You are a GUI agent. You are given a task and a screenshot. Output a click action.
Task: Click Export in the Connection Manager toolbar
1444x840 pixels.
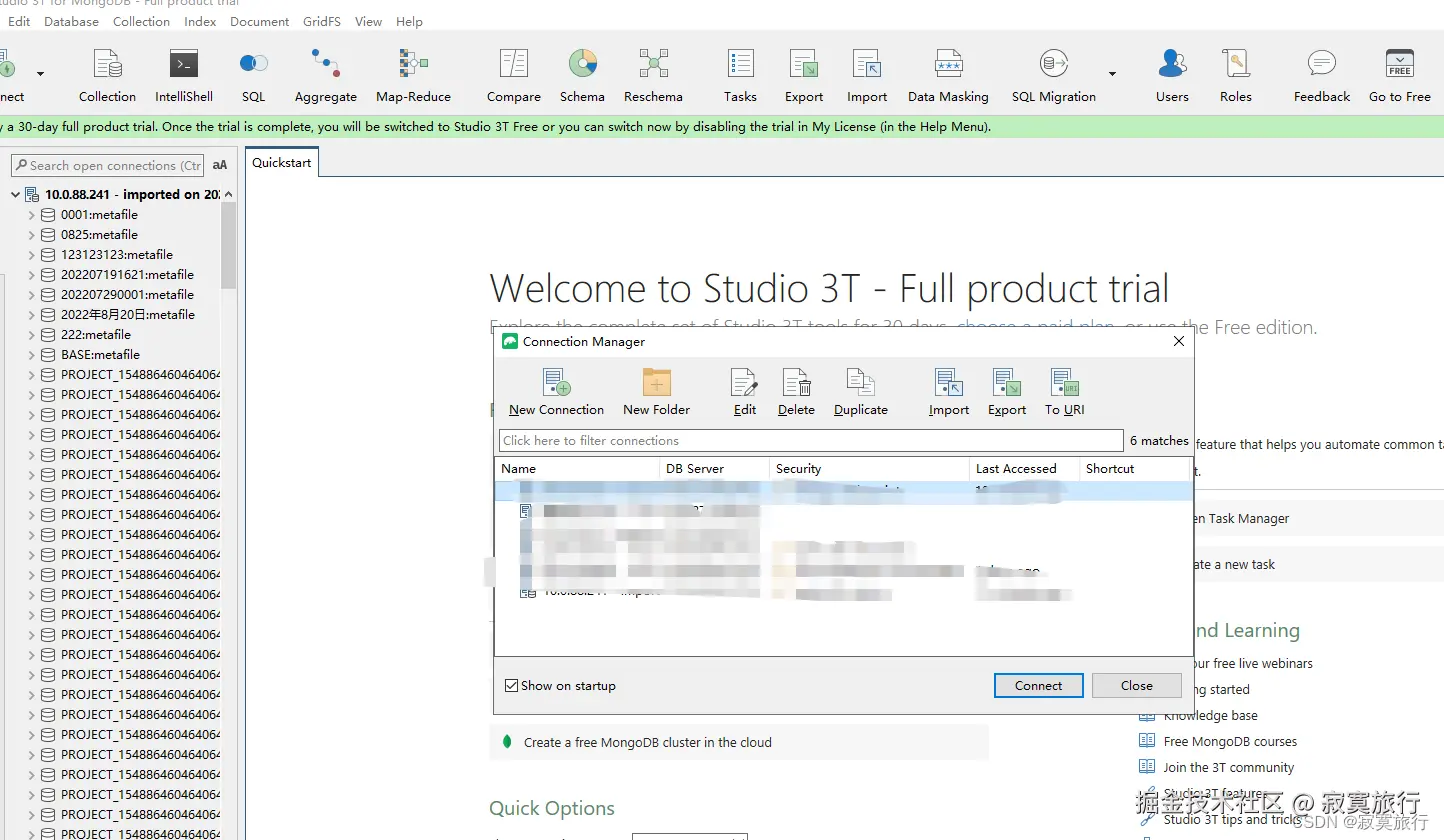pos(1007,392)
